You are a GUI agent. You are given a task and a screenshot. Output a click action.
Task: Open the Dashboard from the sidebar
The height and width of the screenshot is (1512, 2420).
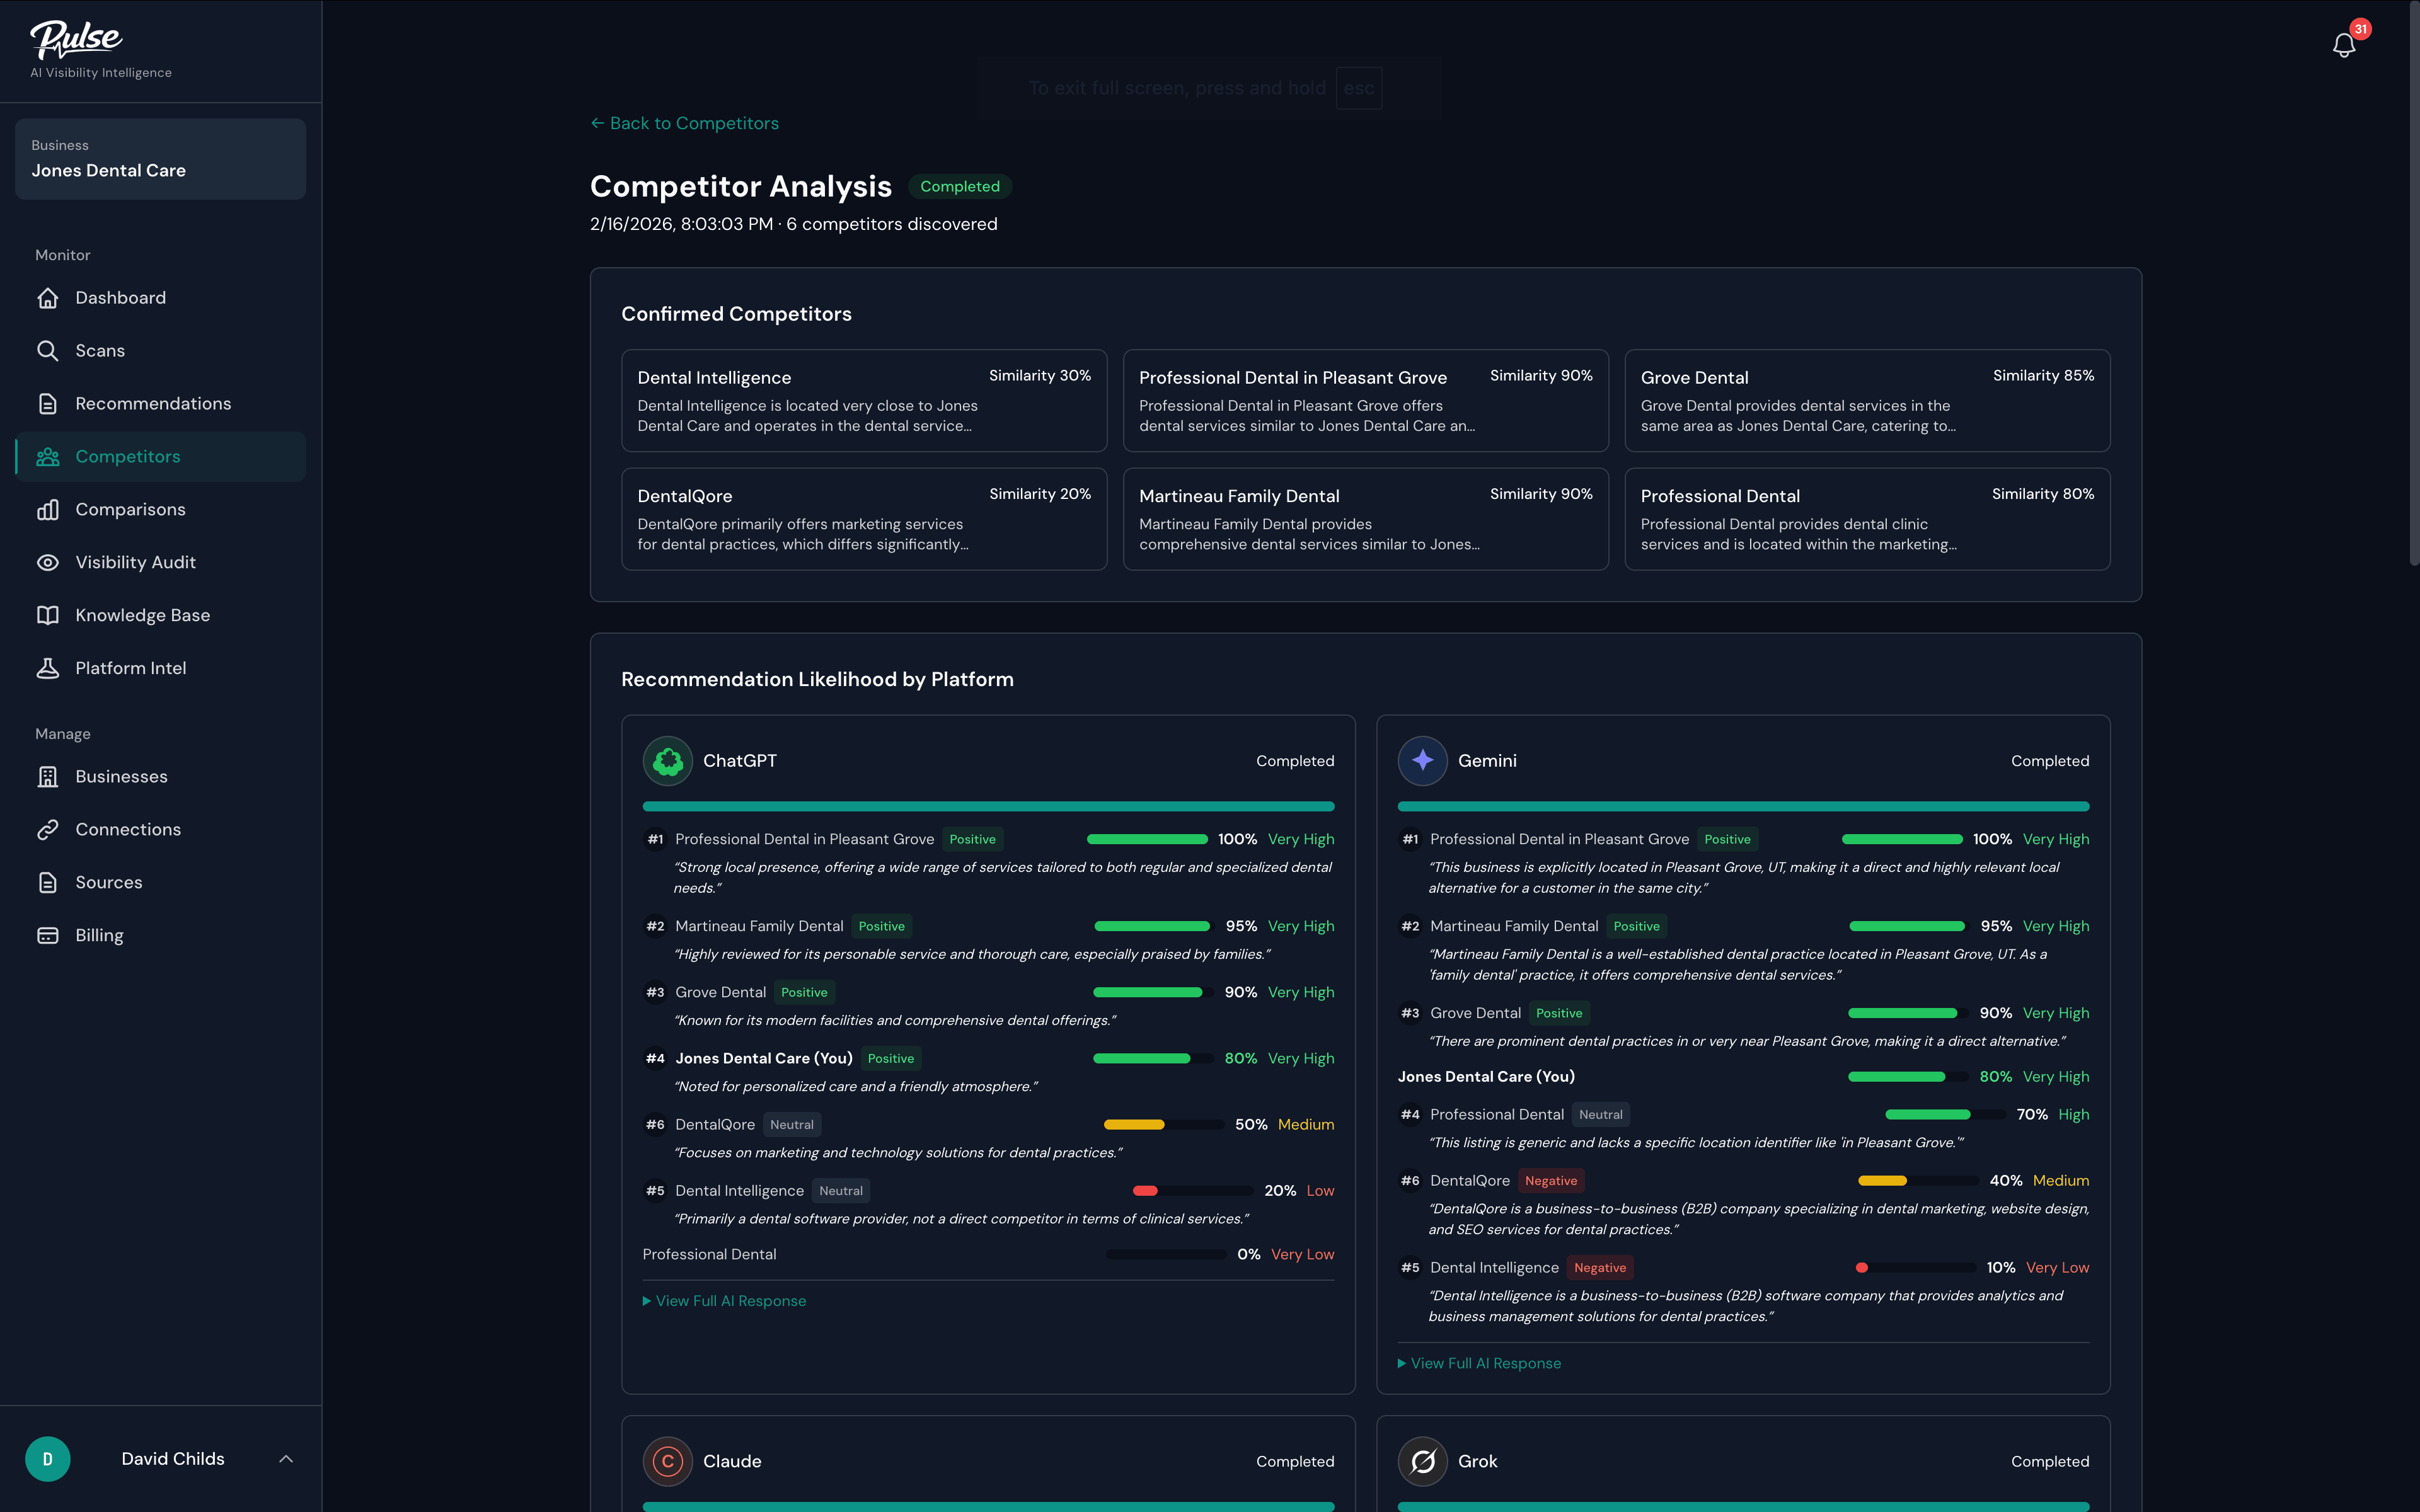click(48, 297)
